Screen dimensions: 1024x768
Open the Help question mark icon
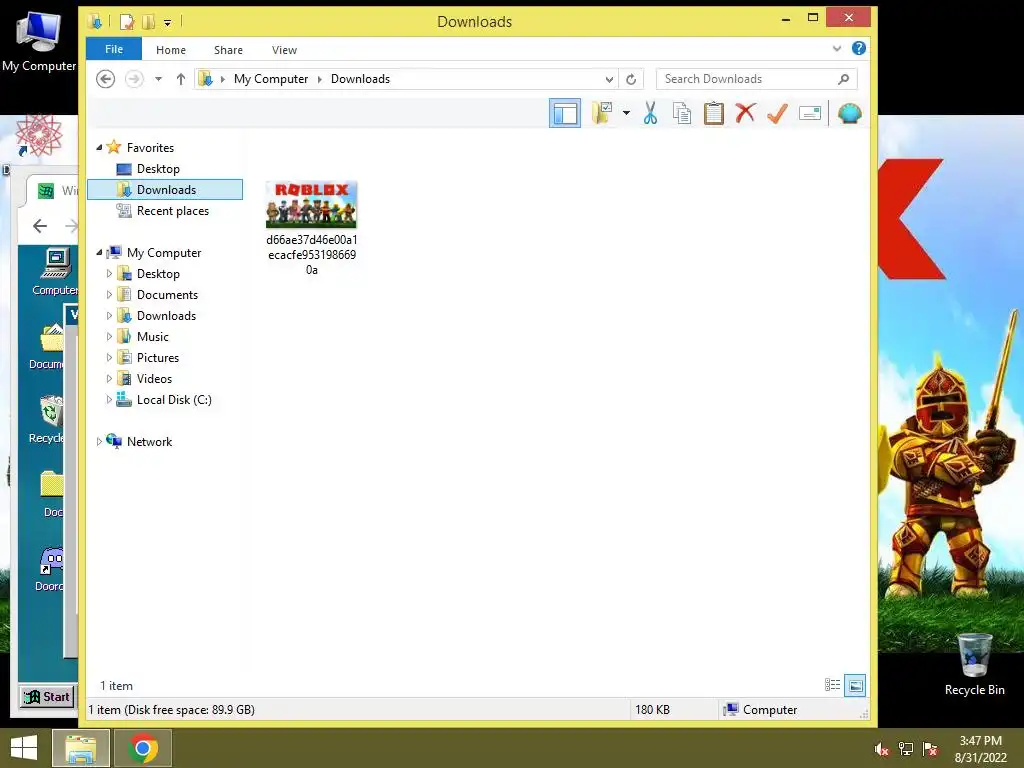tap(859, 48)
